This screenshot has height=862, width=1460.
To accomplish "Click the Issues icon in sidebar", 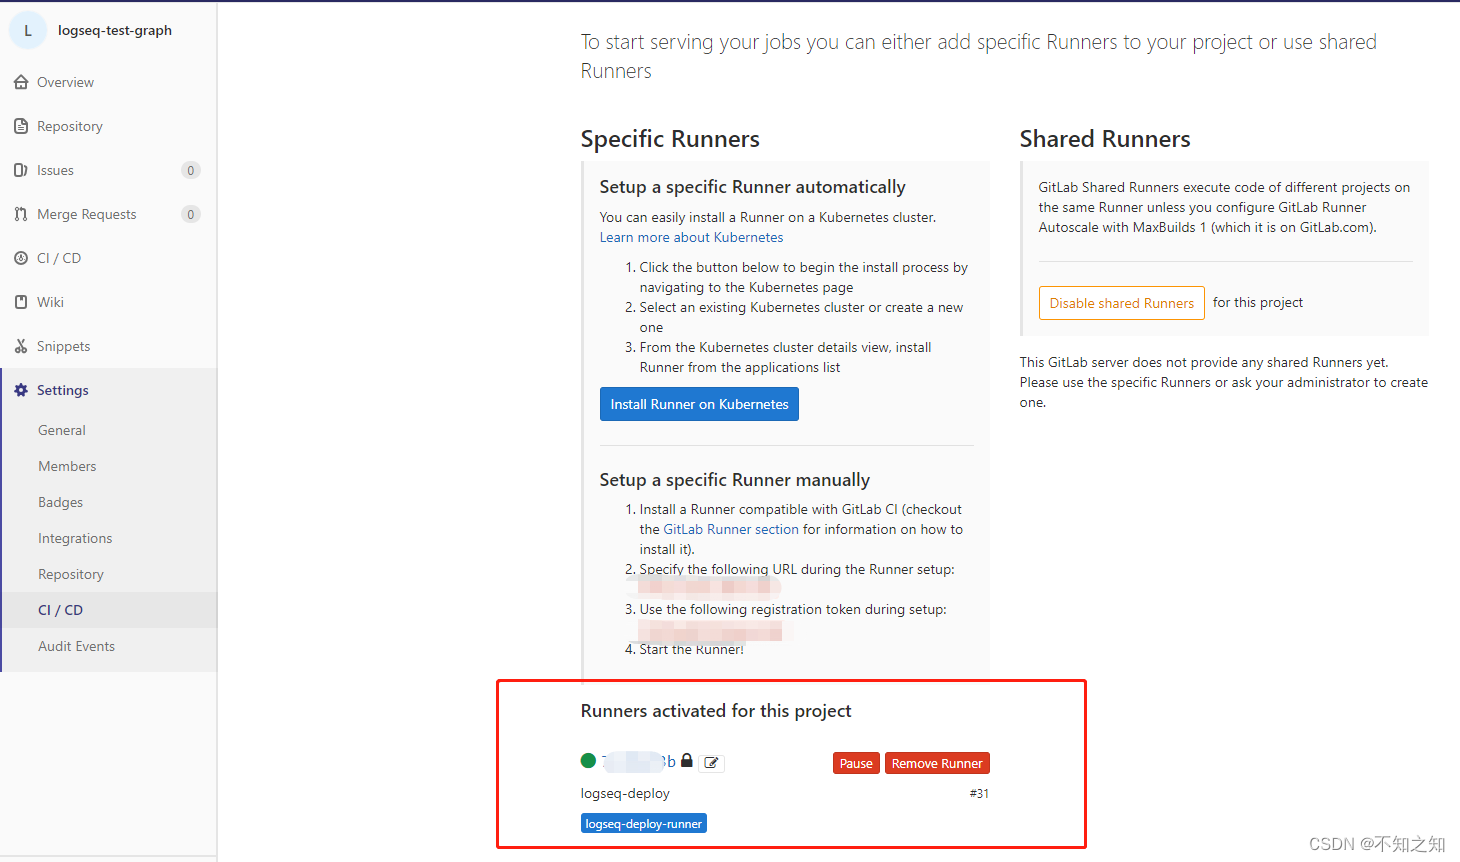I will 21,170.
